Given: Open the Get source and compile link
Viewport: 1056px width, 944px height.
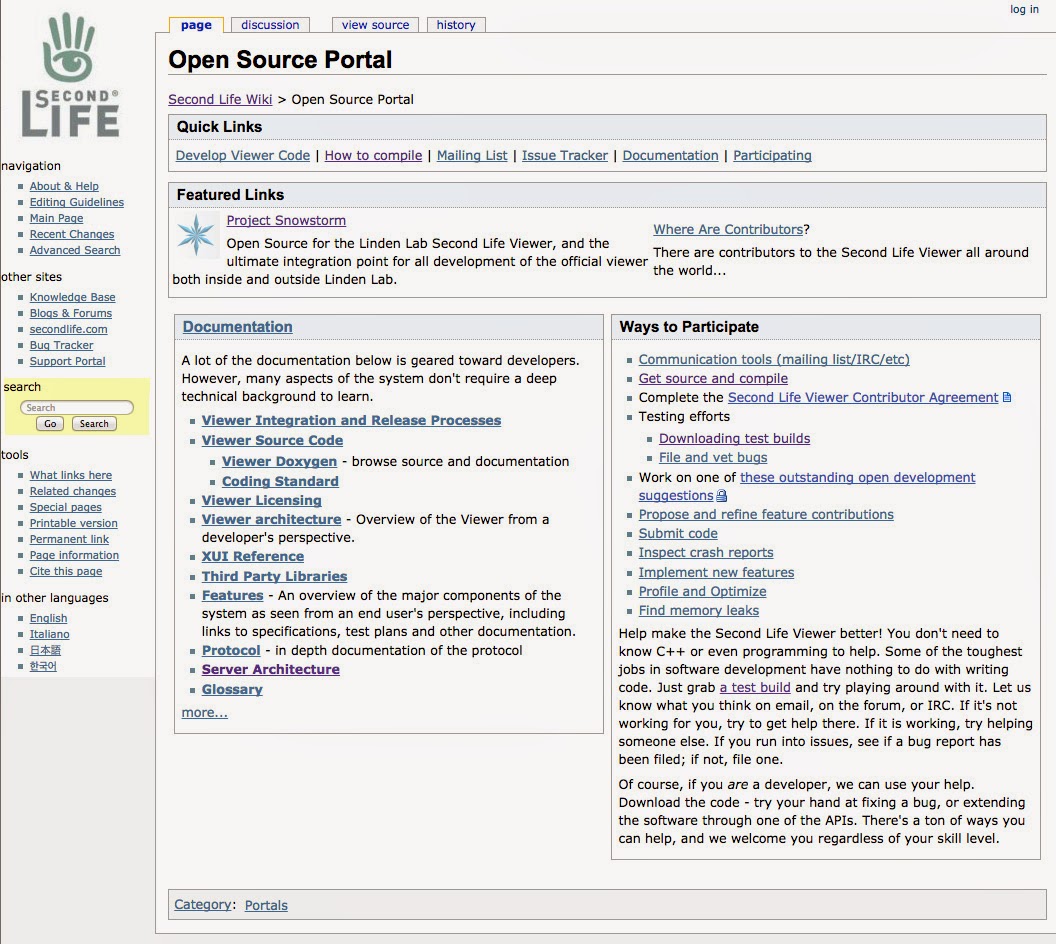Looking at the screenshot, I should (x=713, y=379).
